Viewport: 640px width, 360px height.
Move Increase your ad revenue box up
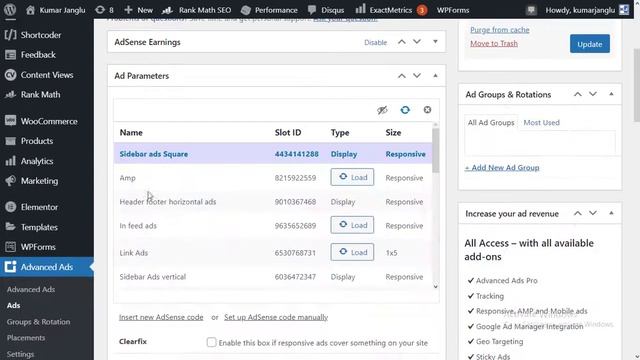(x=578, y=213)
